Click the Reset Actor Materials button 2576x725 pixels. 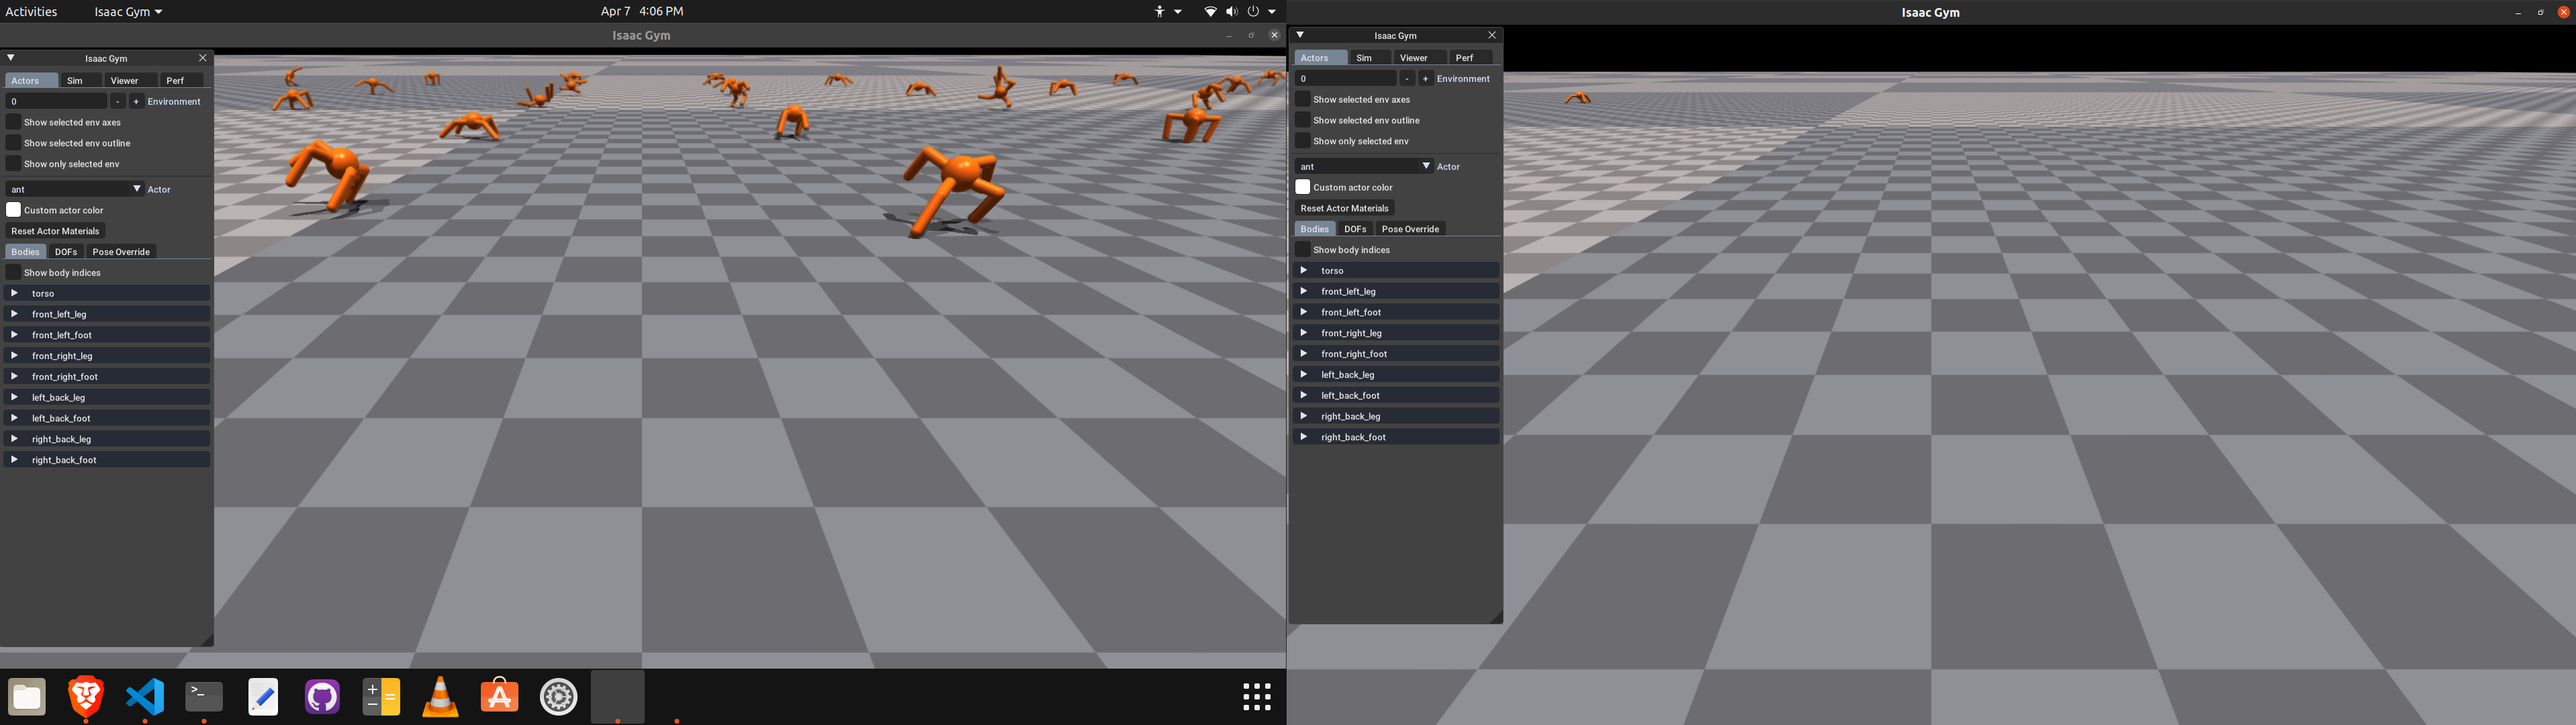55,230
